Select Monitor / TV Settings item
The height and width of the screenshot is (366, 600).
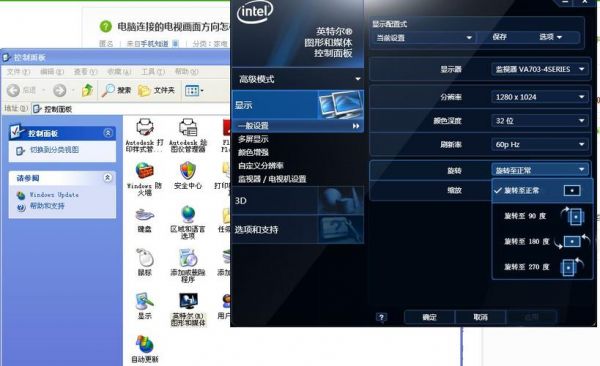pos(272,179)
